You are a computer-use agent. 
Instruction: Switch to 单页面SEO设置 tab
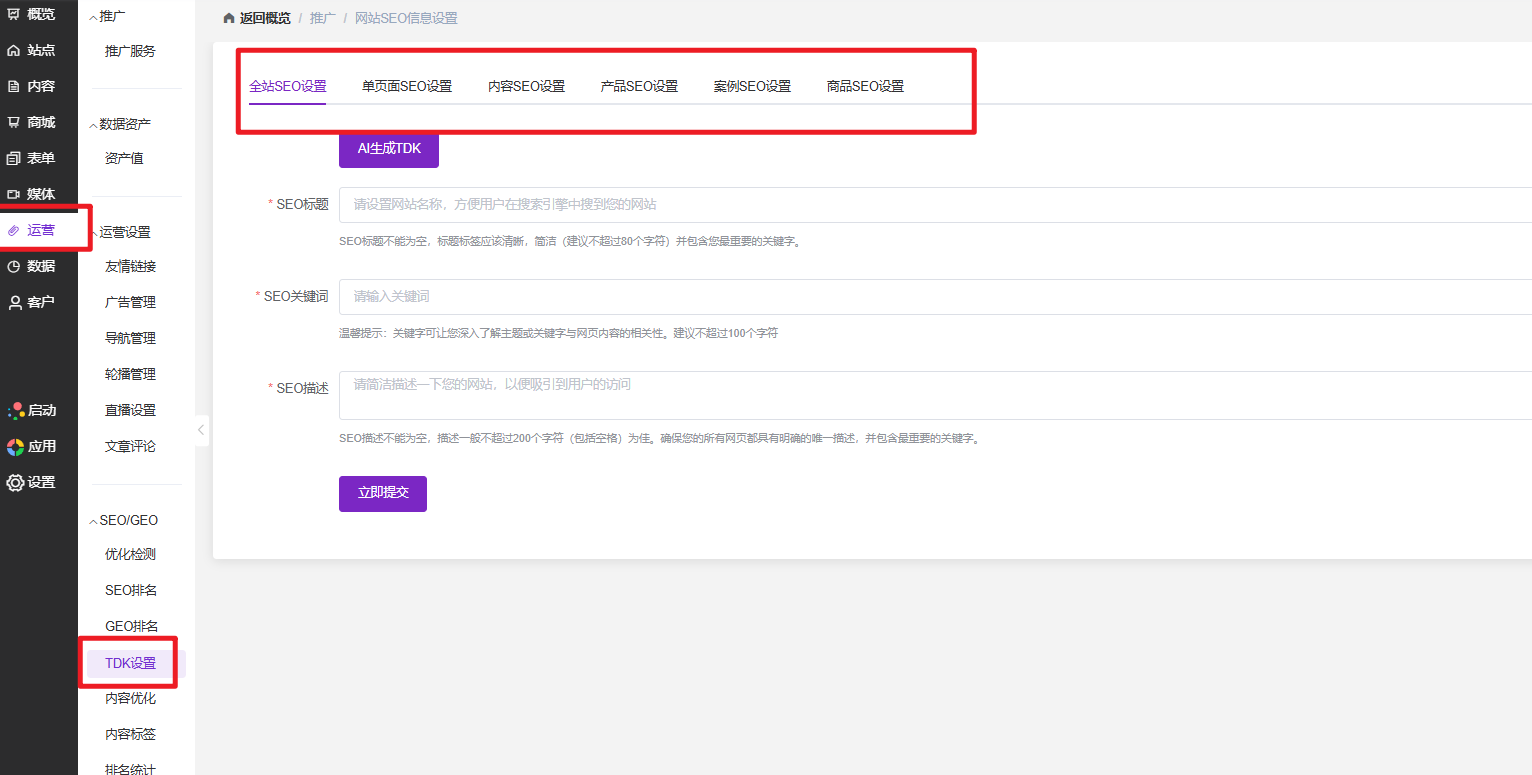point(407,86)
